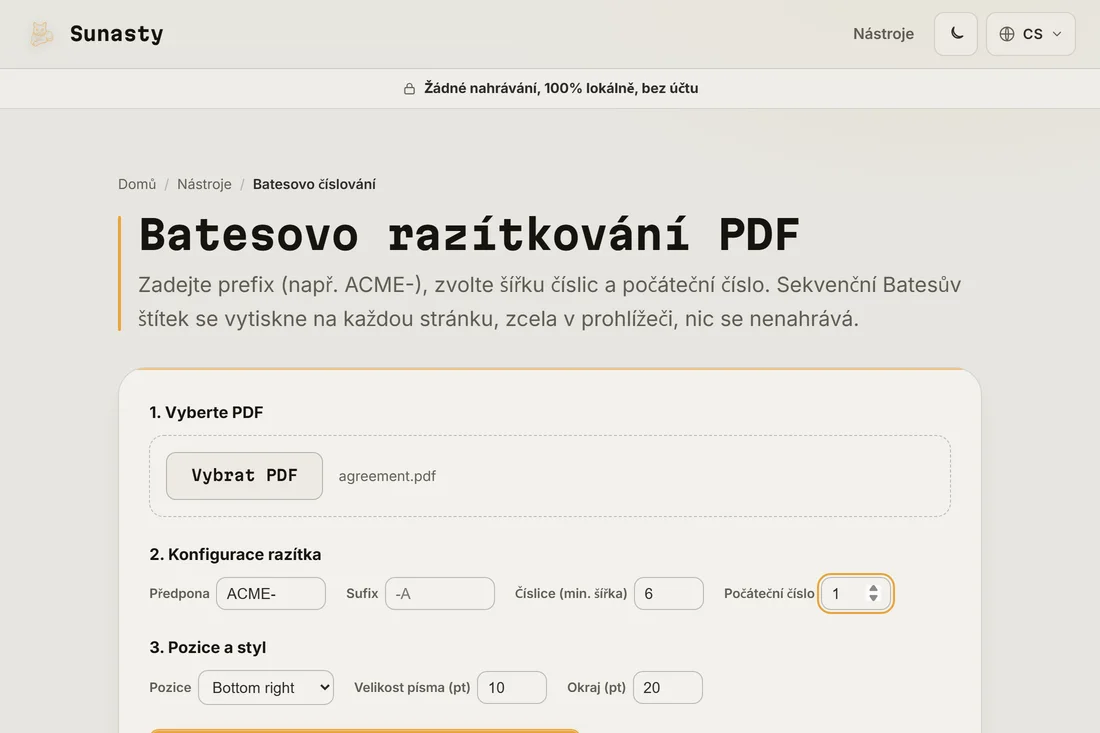
Task: Click the globe icon in language selector
Action: click(x=1007, y=34)
